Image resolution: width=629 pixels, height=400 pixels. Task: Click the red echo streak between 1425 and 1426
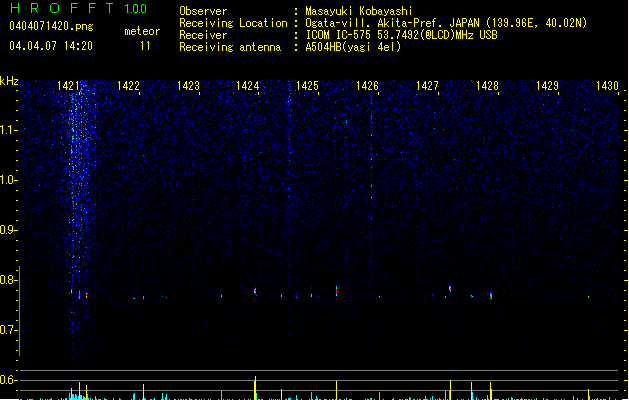[337, 291]
